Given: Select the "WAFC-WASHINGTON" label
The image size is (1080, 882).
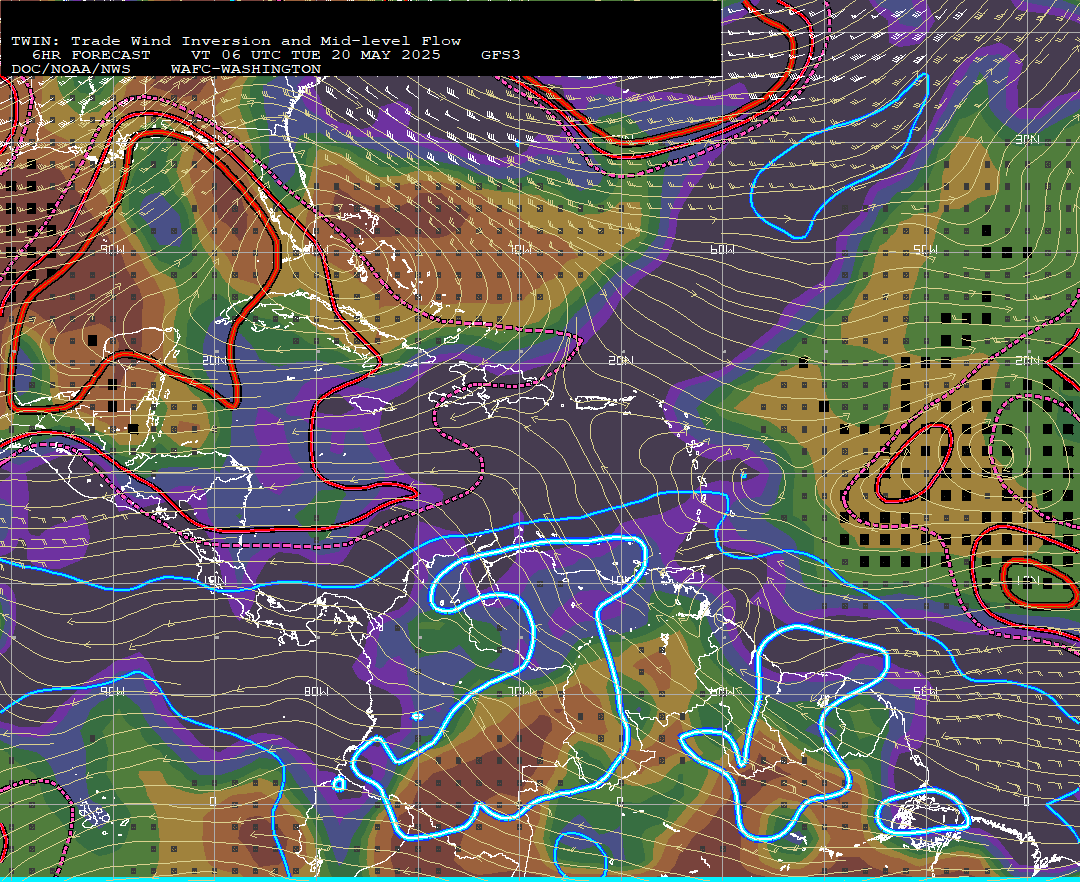Looking at the screenshot, I should pyautogui.click(x=246, y=70).
